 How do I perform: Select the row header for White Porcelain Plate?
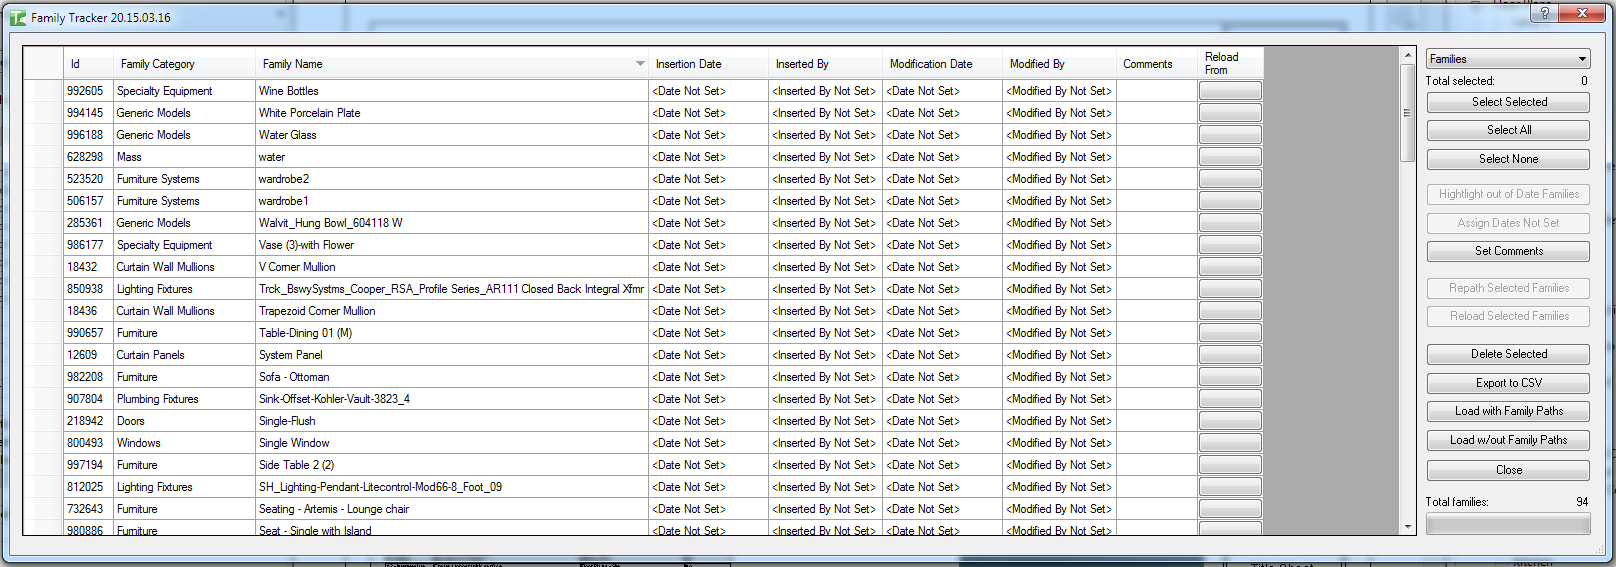[x=43, y=113]
